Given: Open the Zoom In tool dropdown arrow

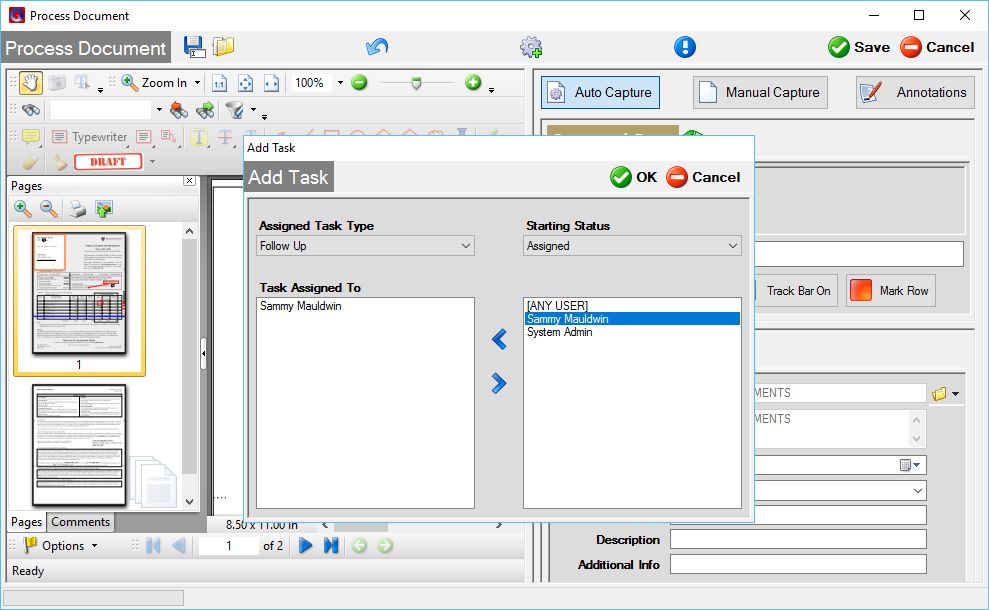Looking at the screenshot, I should (x=197, y=83).
